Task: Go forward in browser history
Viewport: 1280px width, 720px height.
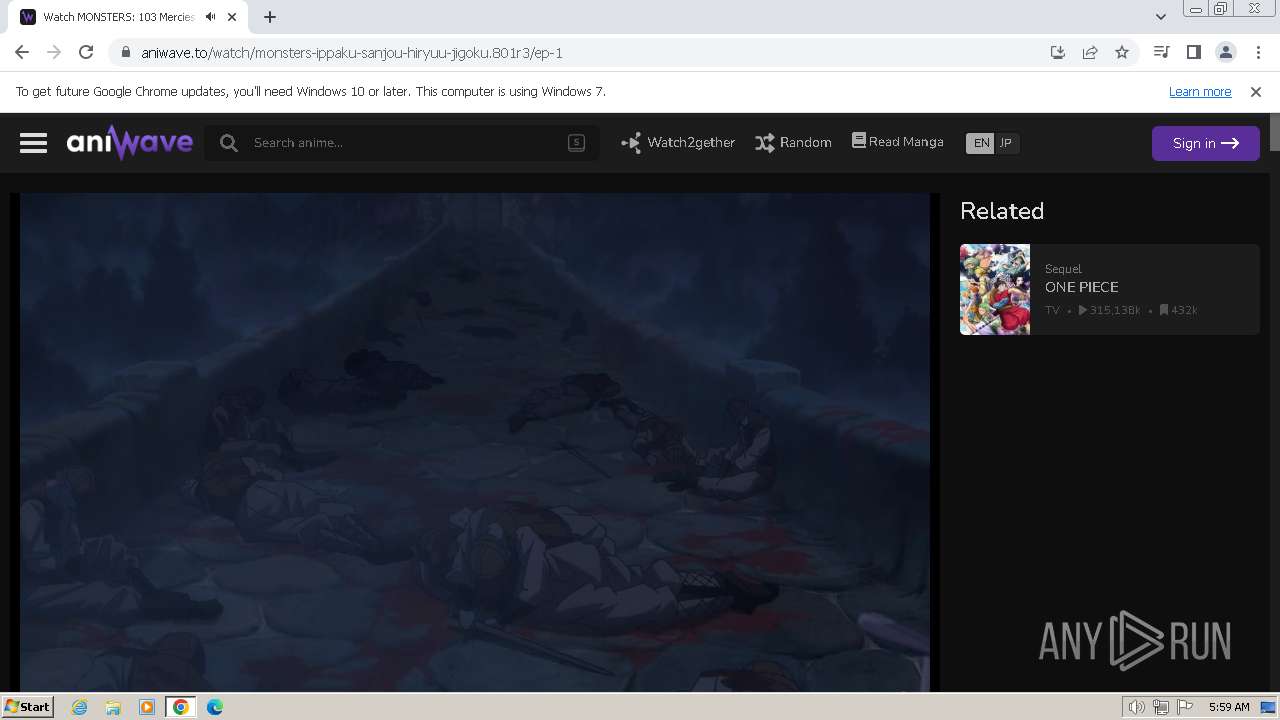Action: [54, 53]
